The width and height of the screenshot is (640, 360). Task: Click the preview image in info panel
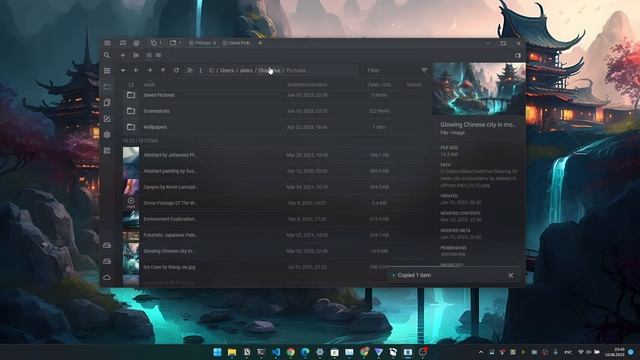pos(479,89)
